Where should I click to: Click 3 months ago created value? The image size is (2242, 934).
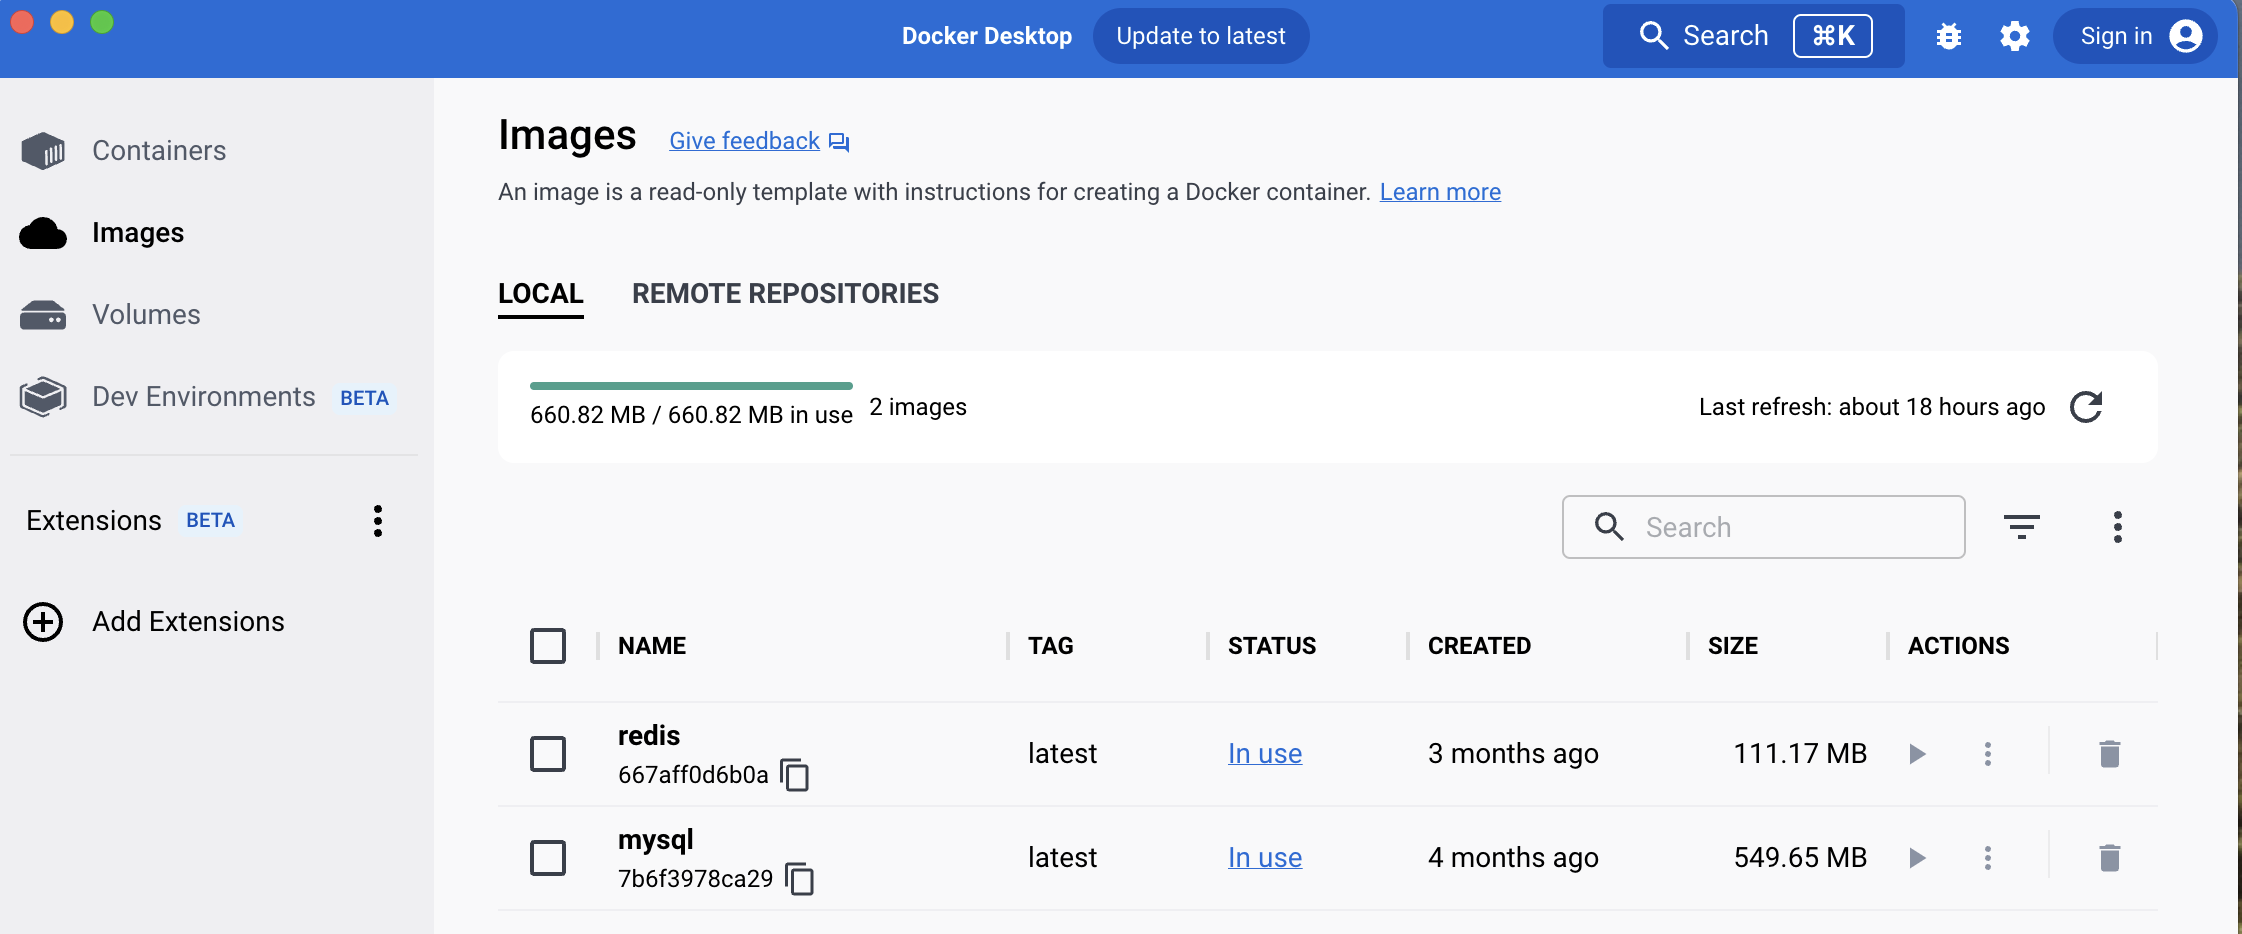[1513, 754]
